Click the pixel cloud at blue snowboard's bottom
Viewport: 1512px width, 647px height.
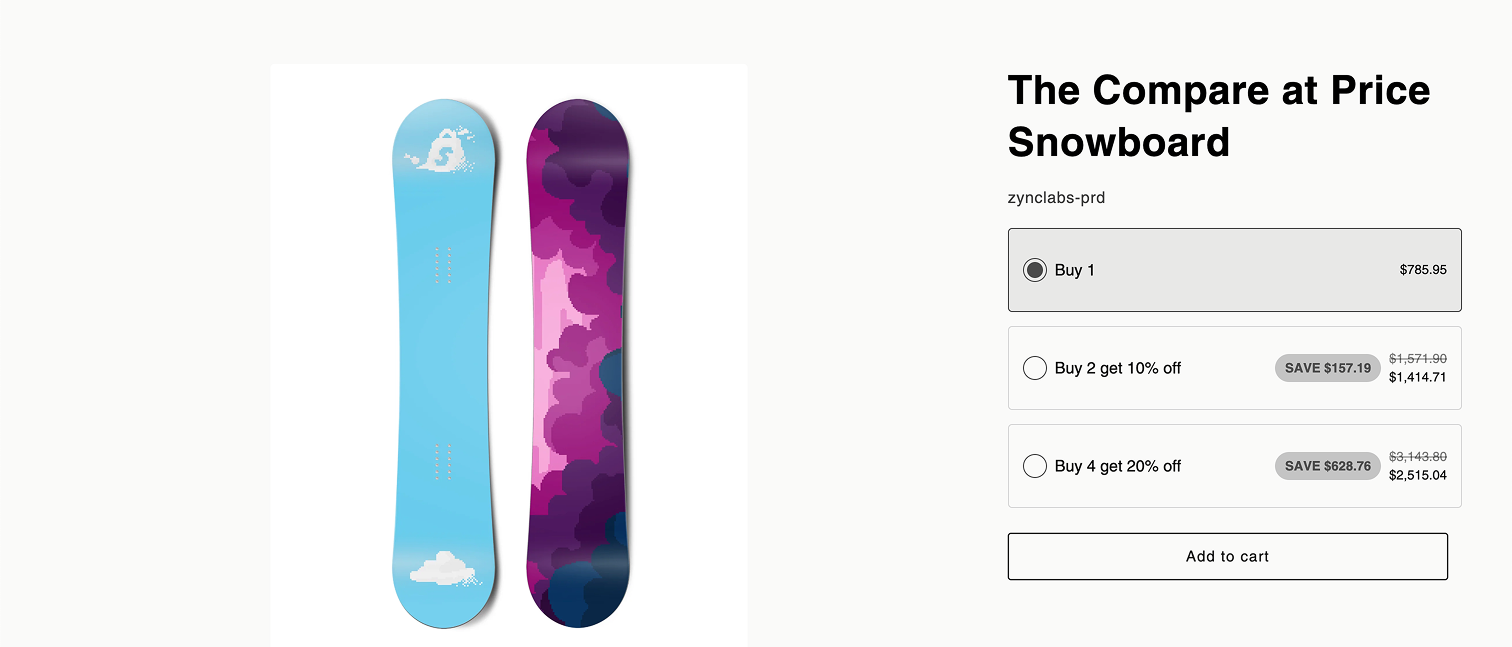(440, 568)
